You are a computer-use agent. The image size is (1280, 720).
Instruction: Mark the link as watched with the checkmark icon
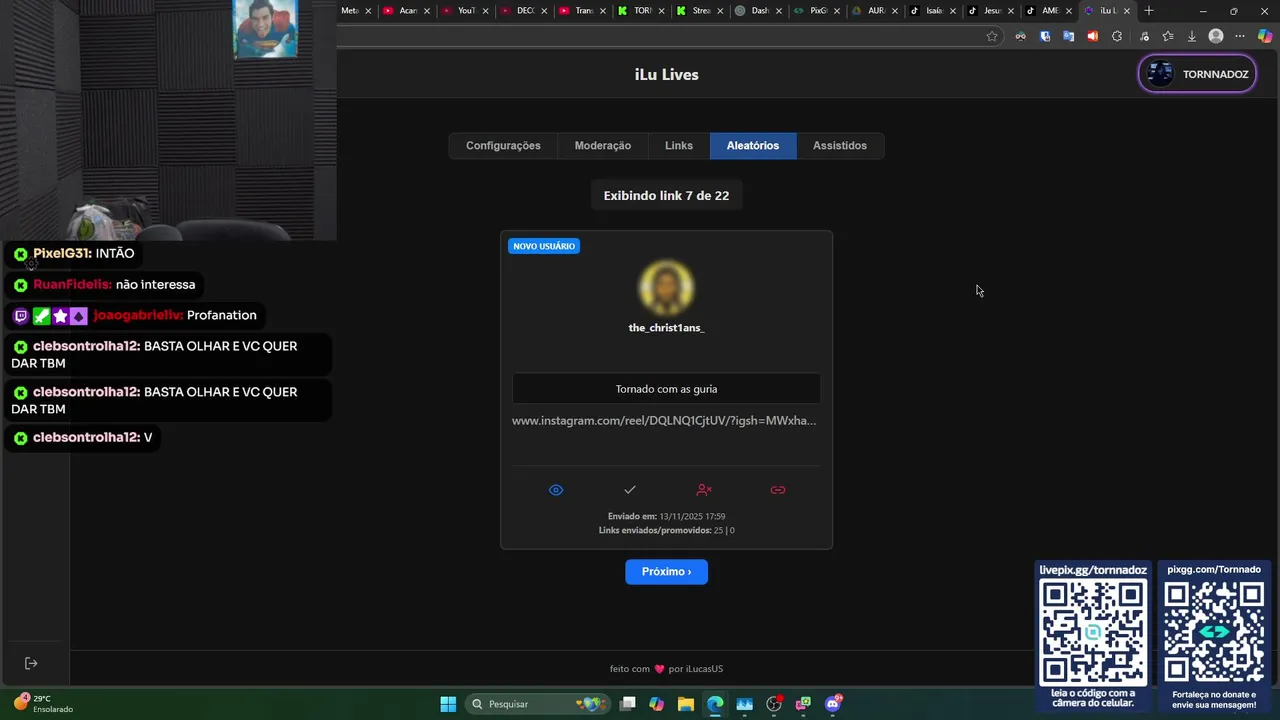point(630,490)
